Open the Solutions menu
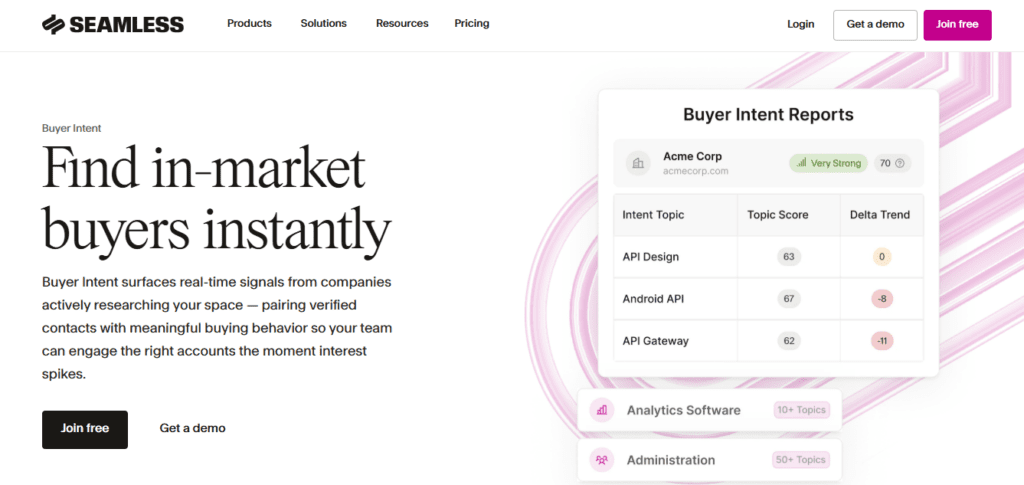This screenshot has height=485, width=1024. [x=323, y=23]
